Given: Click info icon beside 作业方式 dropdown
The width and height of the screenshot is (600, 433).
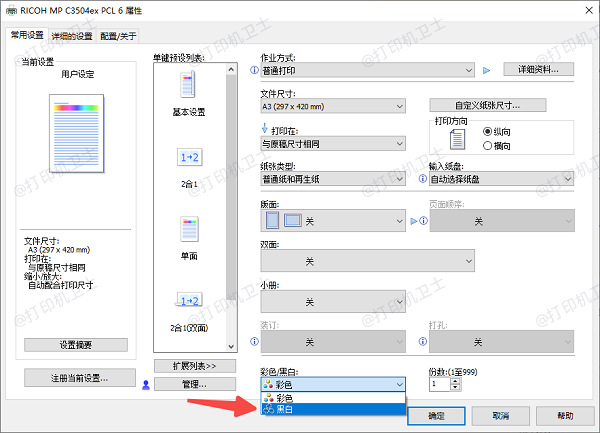Looking at the screenshot, I should (254, 70).
